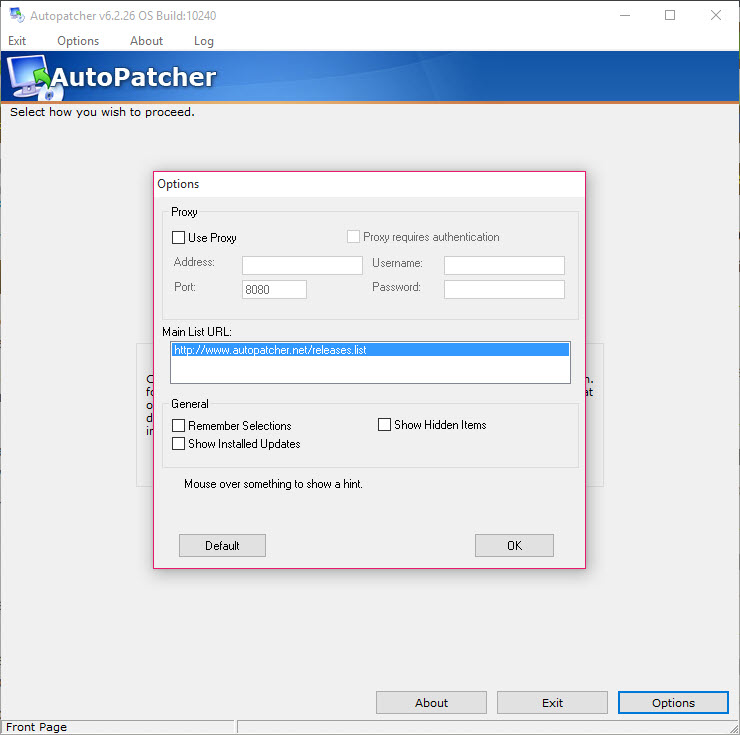Click the Default button in Options dialog
Screen dimensions: 740x735
point(222,546)
